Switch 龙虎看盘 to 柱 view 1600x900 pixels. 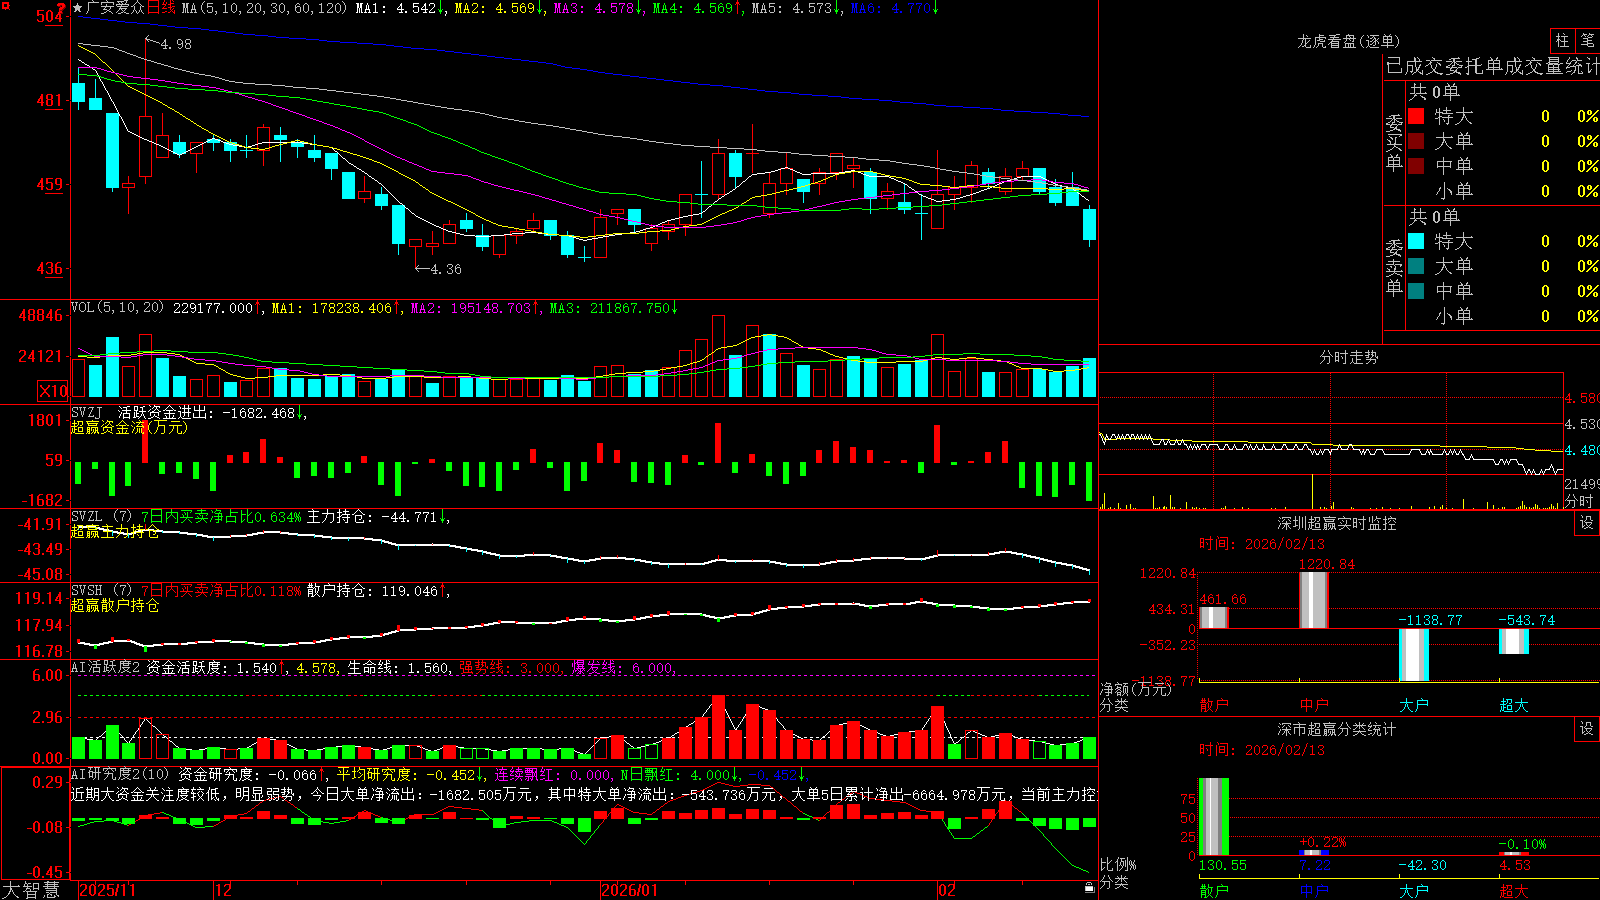(x=1562, y=40)
